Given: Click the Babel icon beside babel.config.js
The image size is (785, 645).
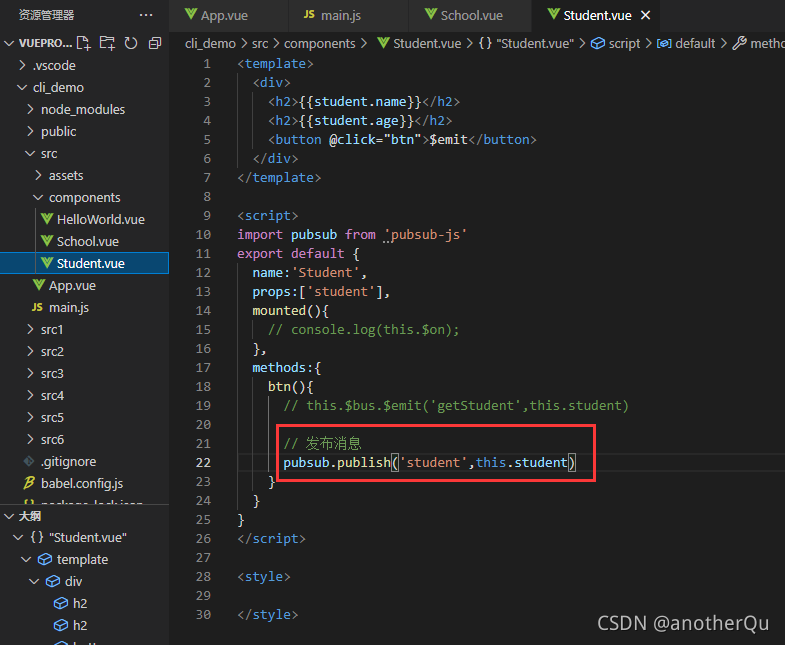Looking at the screenshot, I should pyautogui.click(x=29, y=483).
